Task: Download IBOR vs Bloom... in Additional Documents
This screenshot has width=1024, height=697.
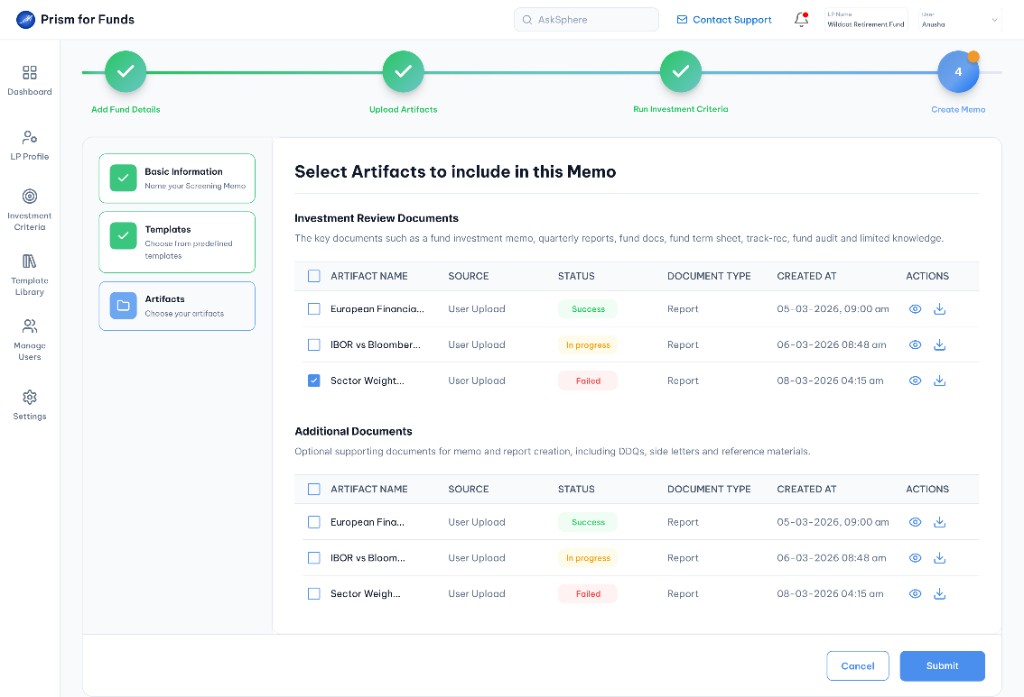Action: pyautogui.click(x=940, y=558)
